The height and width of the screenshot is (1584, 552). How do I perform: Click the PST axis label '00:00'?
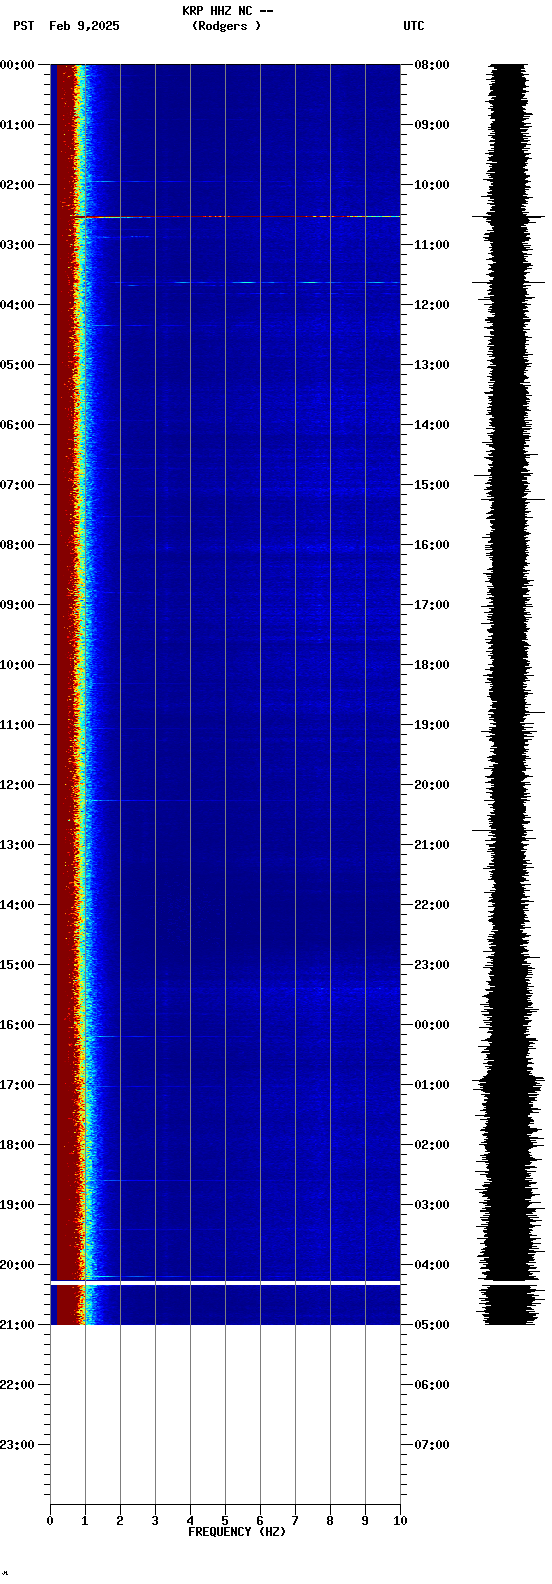17,65
